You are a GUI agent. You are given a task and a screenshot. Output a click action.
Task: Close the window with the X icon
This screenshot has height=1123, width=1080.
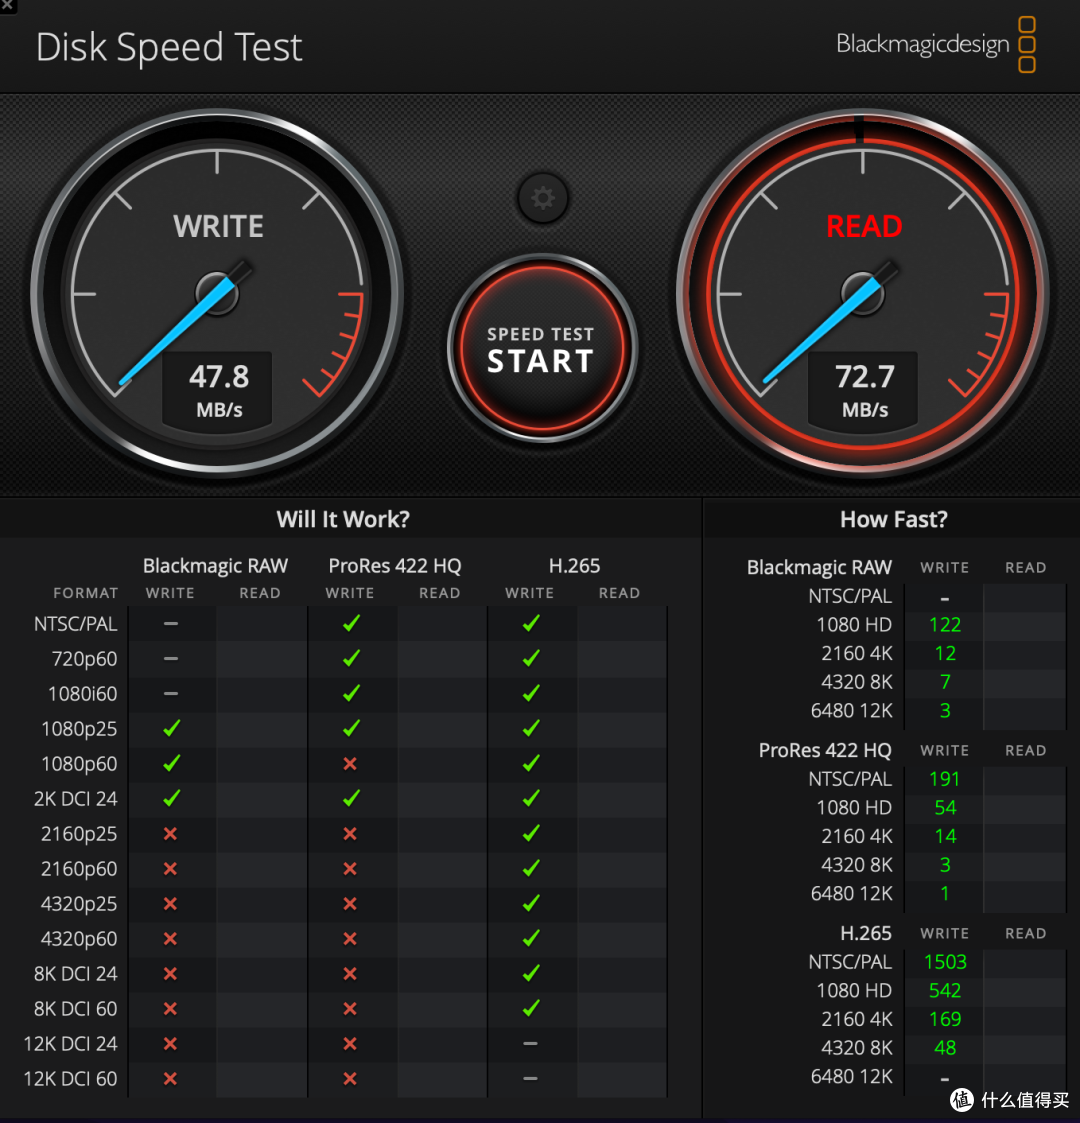click(x=7, y=6)
